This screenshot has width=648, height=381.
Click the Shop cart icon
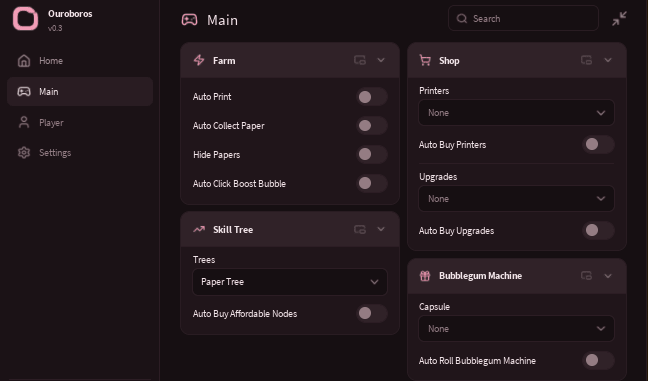pos(425,60)
